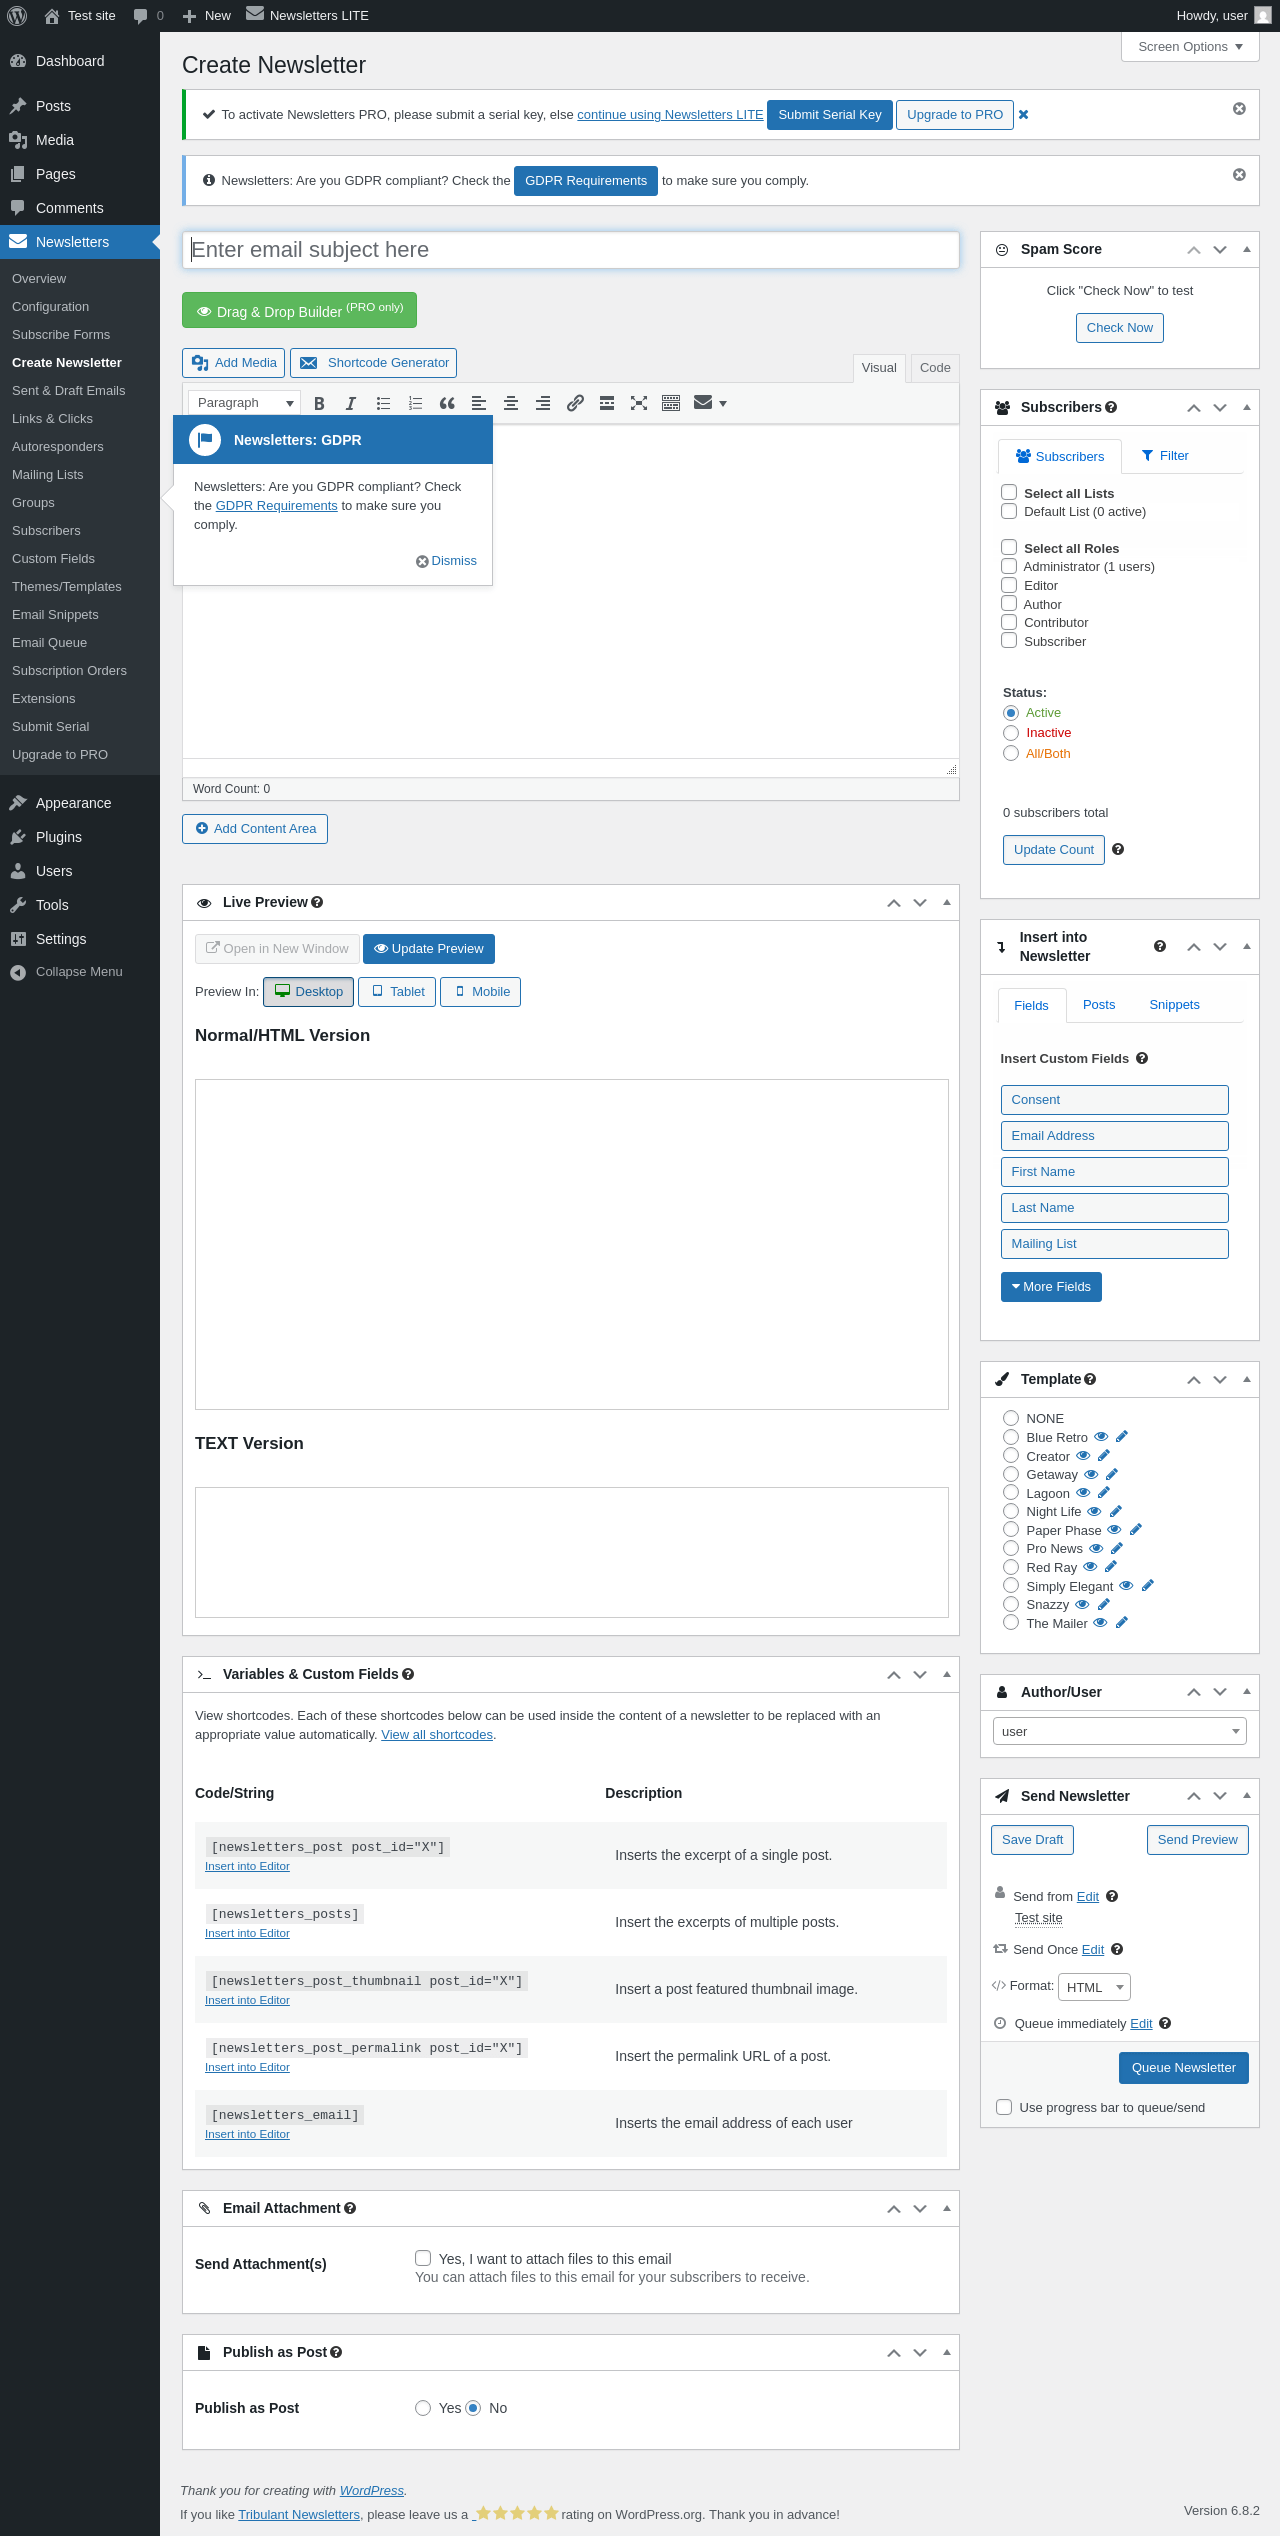
Task: Click the Add Content Area button
Action: [x=255, y=829]
